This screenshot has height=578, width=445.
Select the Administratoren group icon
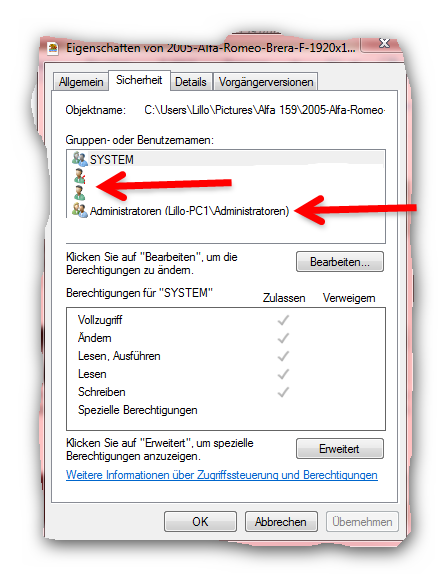(x=80, y=210)
